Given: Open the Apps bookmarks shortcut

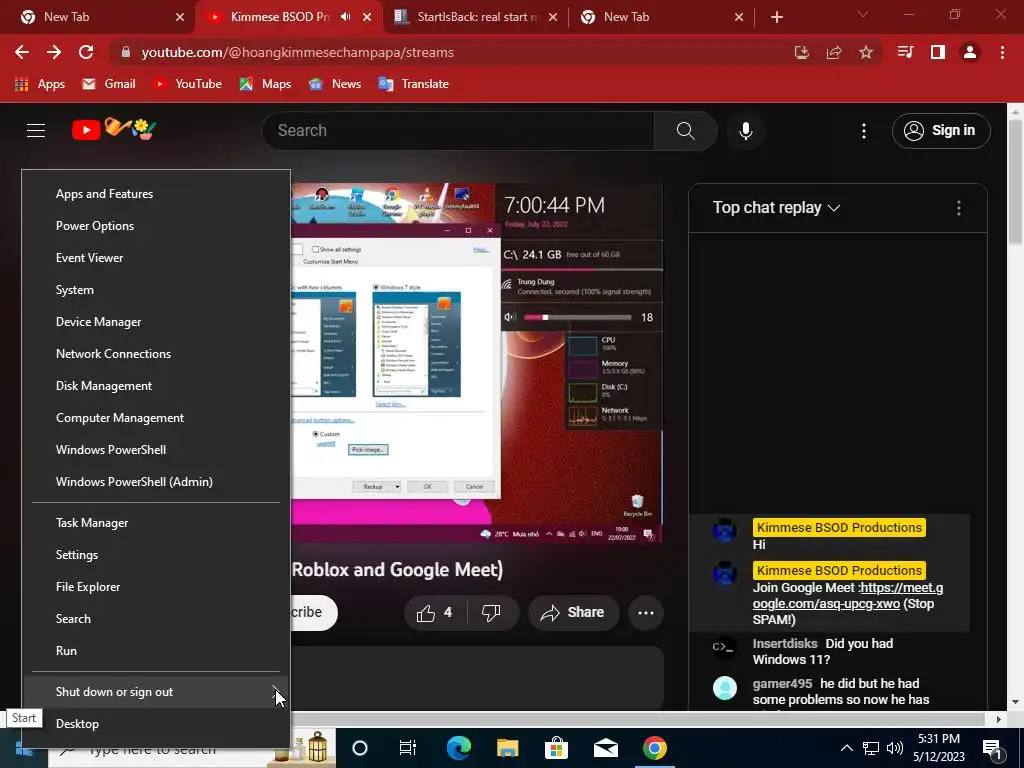Looking at the screenshot, I should click(40, 84).
